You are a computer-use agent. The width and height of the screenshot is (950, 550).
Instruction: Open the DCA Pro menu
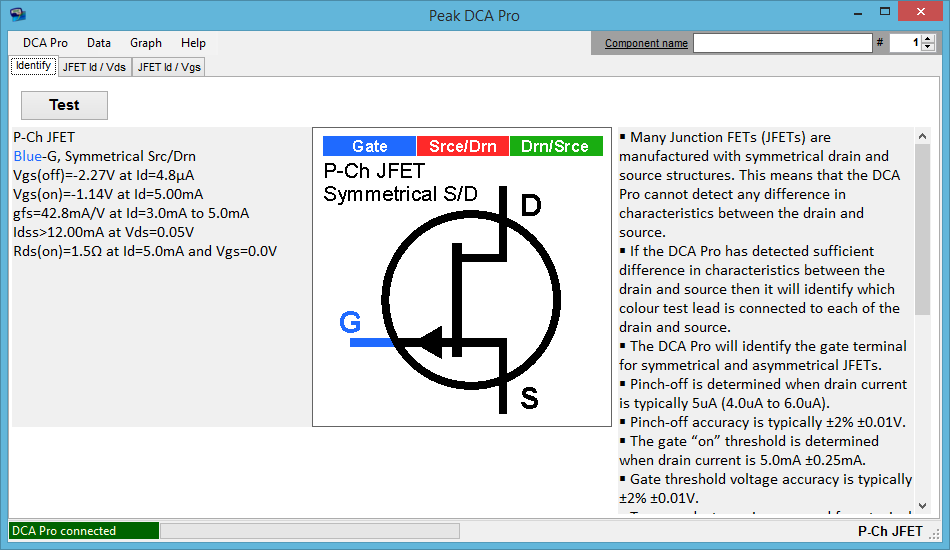pyautogui.click(x=45, y=43)
